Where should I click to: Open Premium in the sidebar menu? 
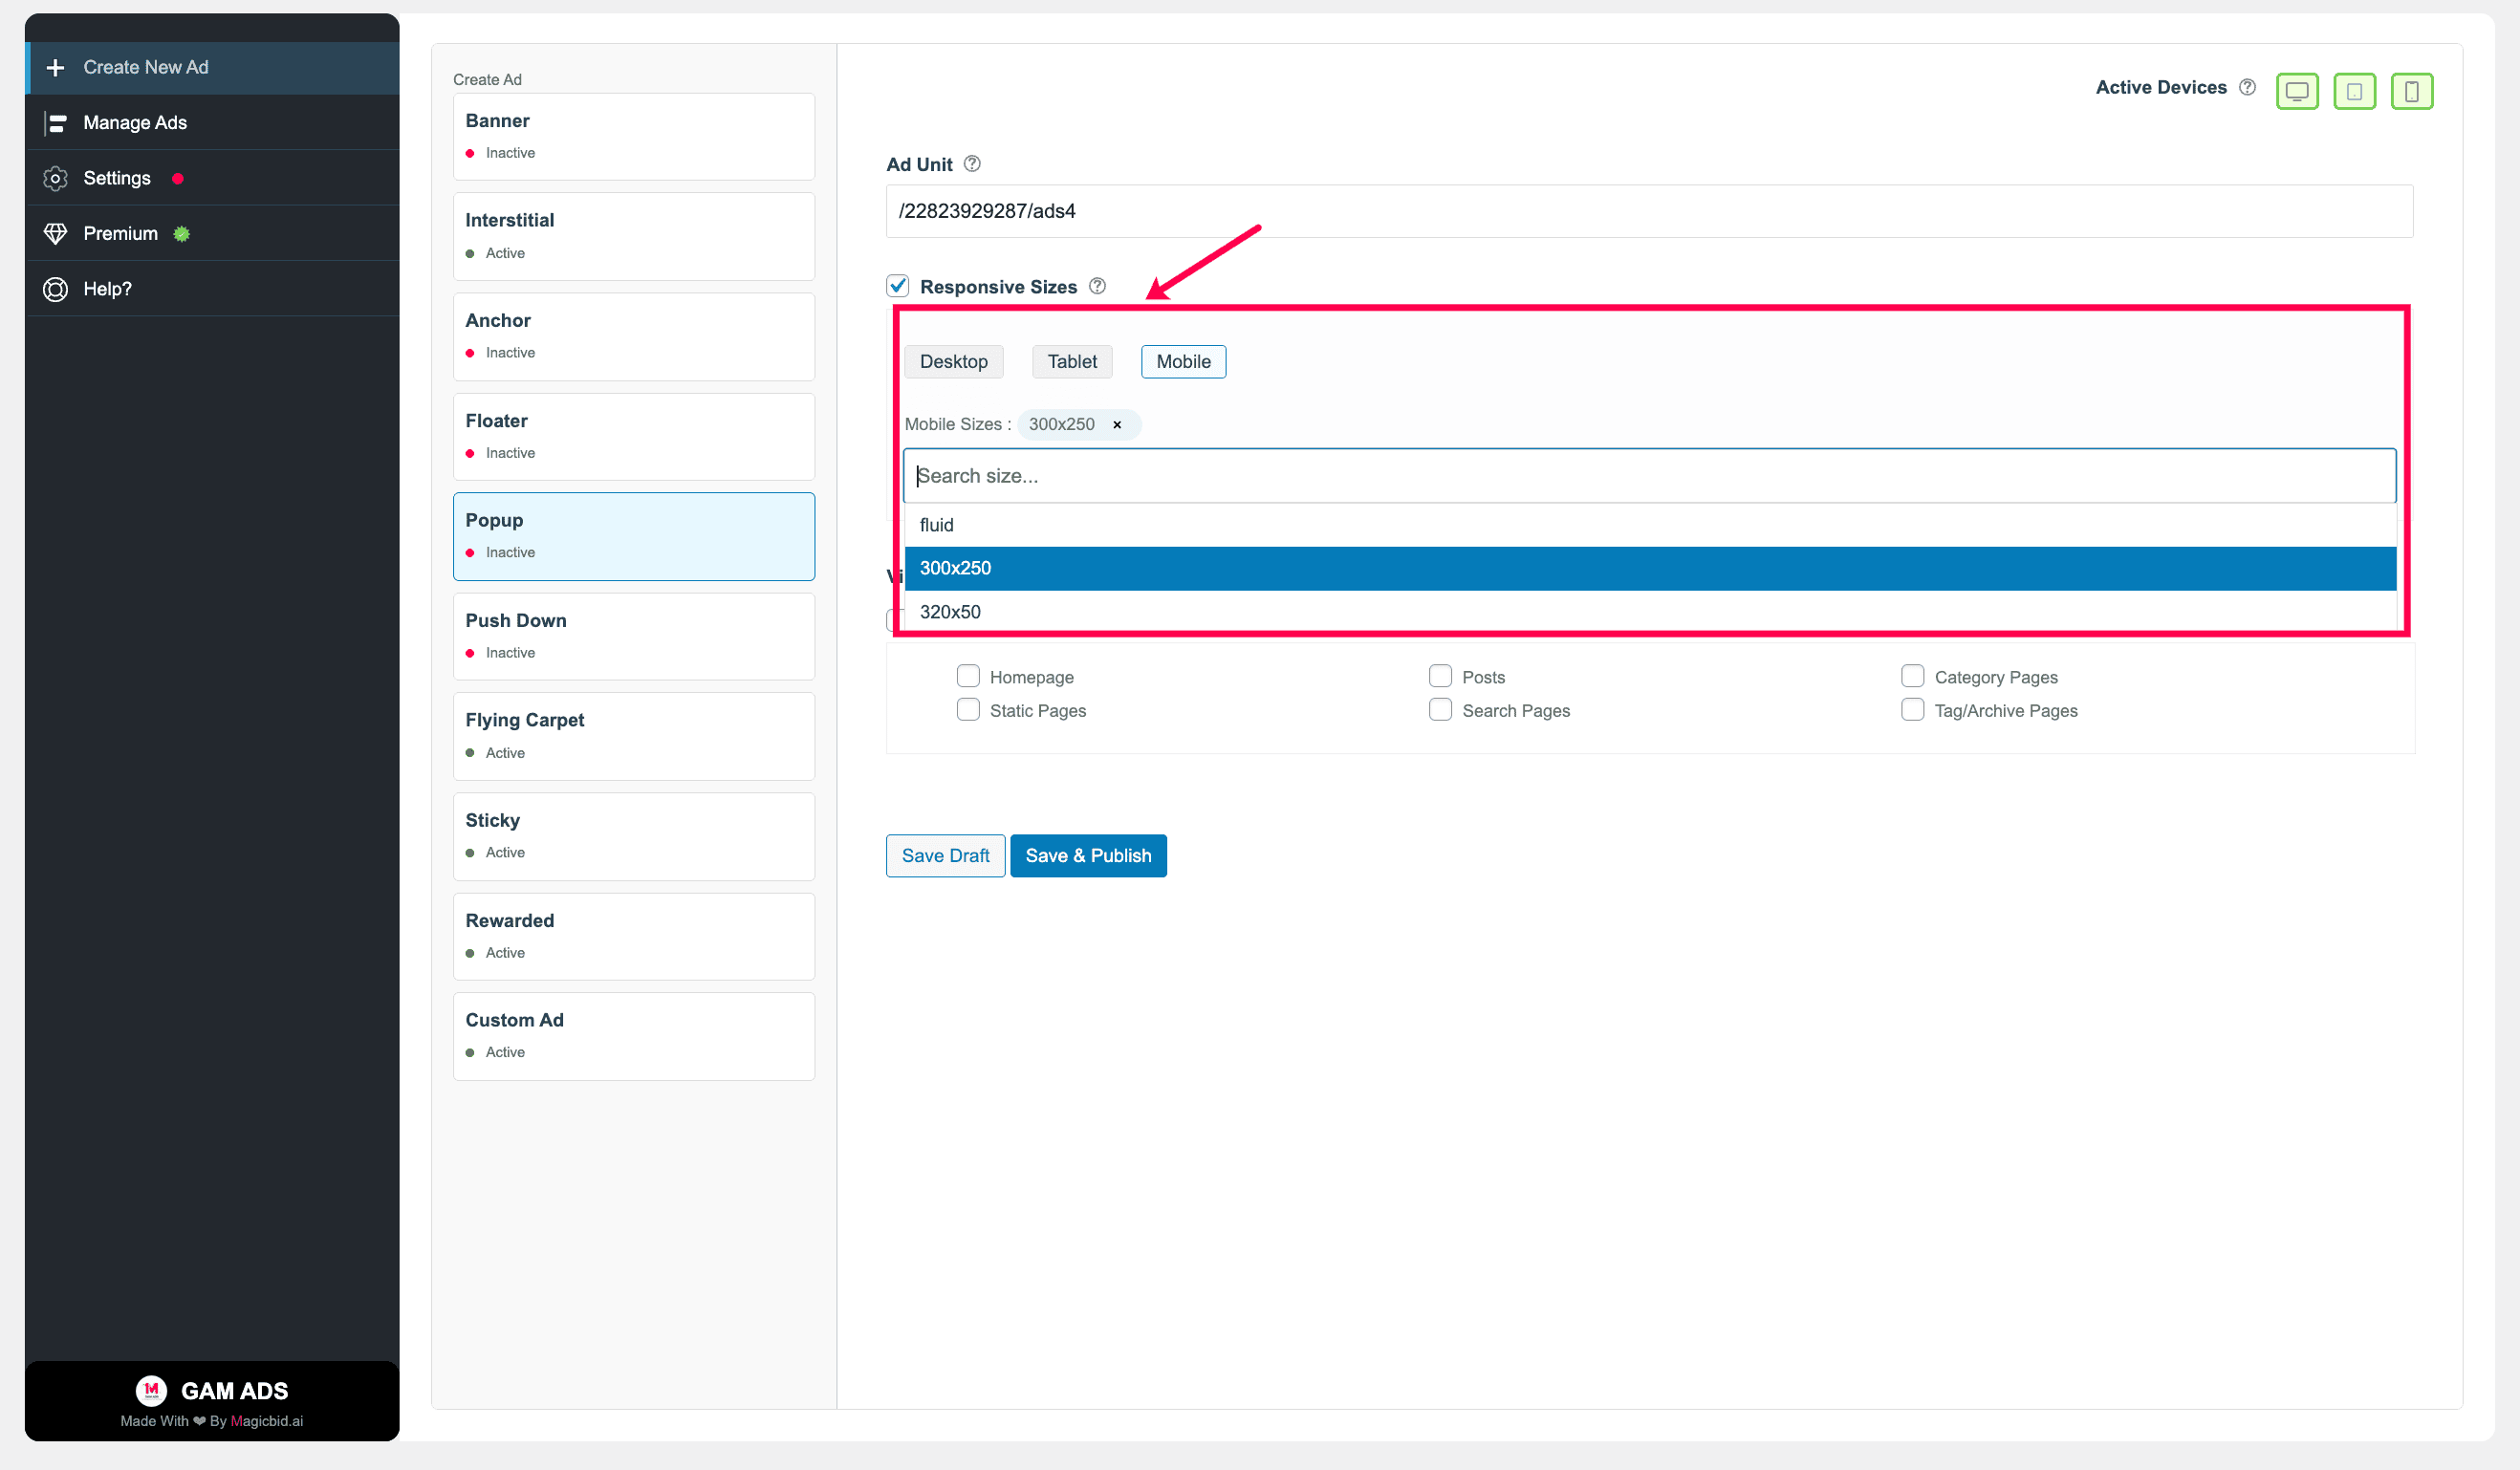pos(212,233)
